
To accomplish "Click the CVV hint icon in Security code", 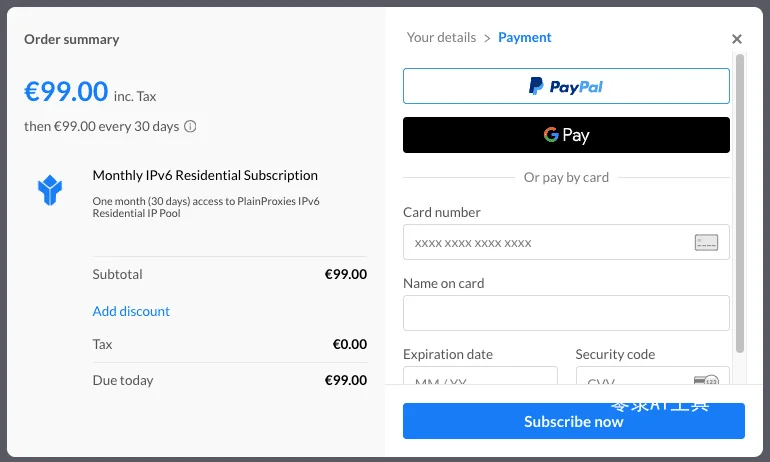I will [706, 380].
